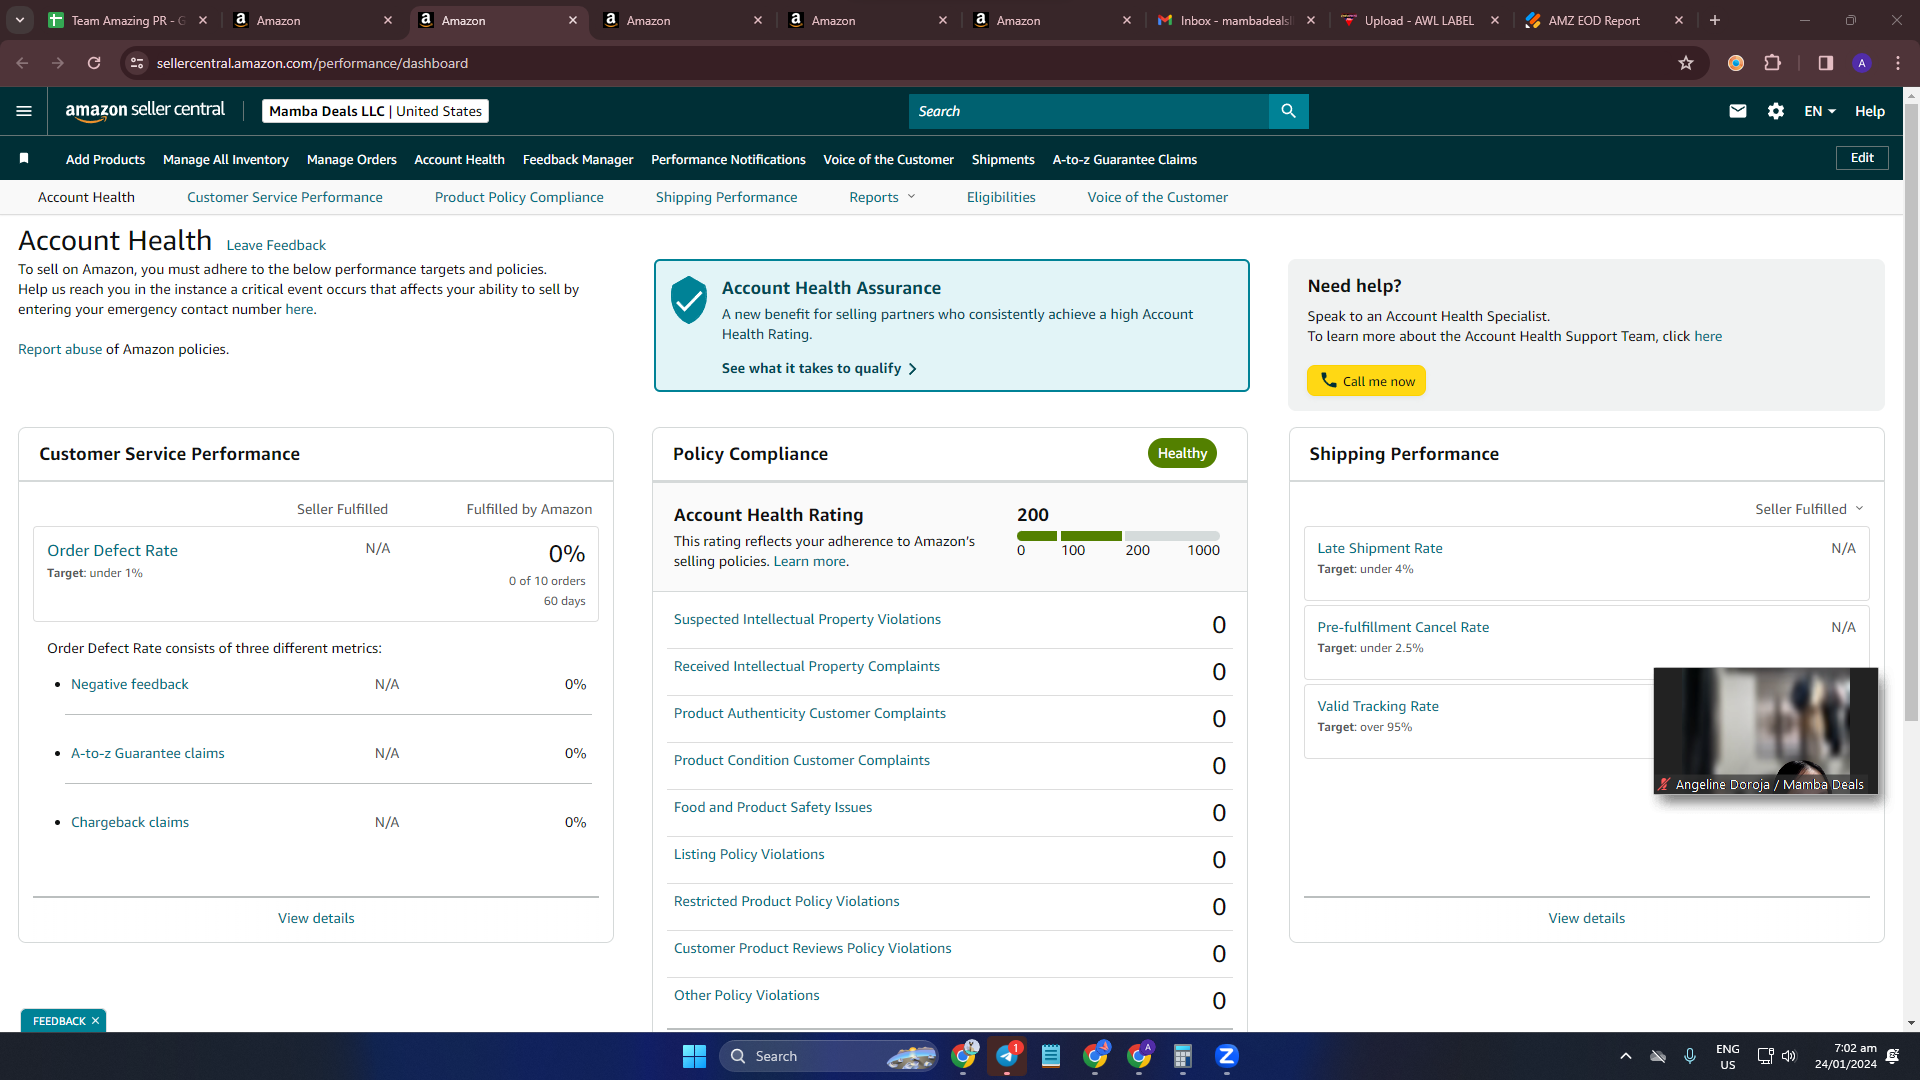Bookmark this page with the star icon
Viewport: 1920px width, 1080px height.
[1686, 63]
